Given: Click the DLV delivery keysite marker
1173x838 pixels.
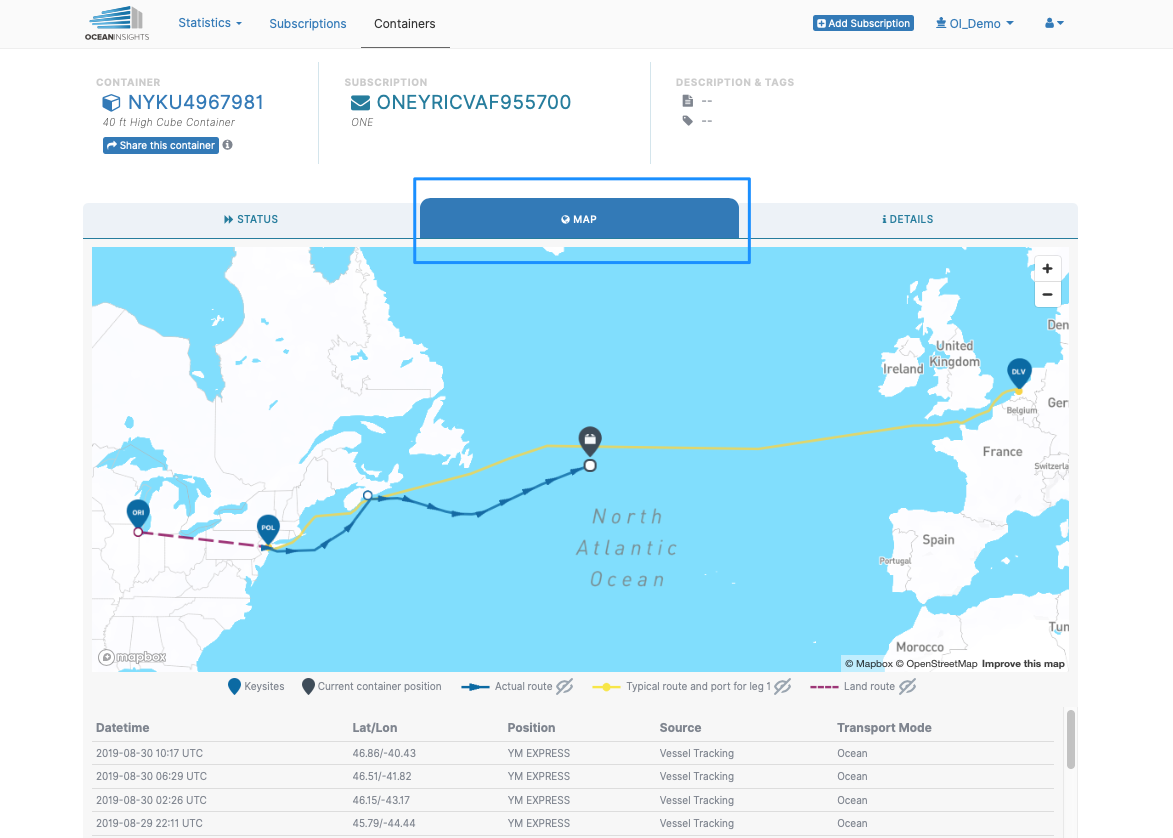Looking at the screenshot, I should click(1019, 372).
